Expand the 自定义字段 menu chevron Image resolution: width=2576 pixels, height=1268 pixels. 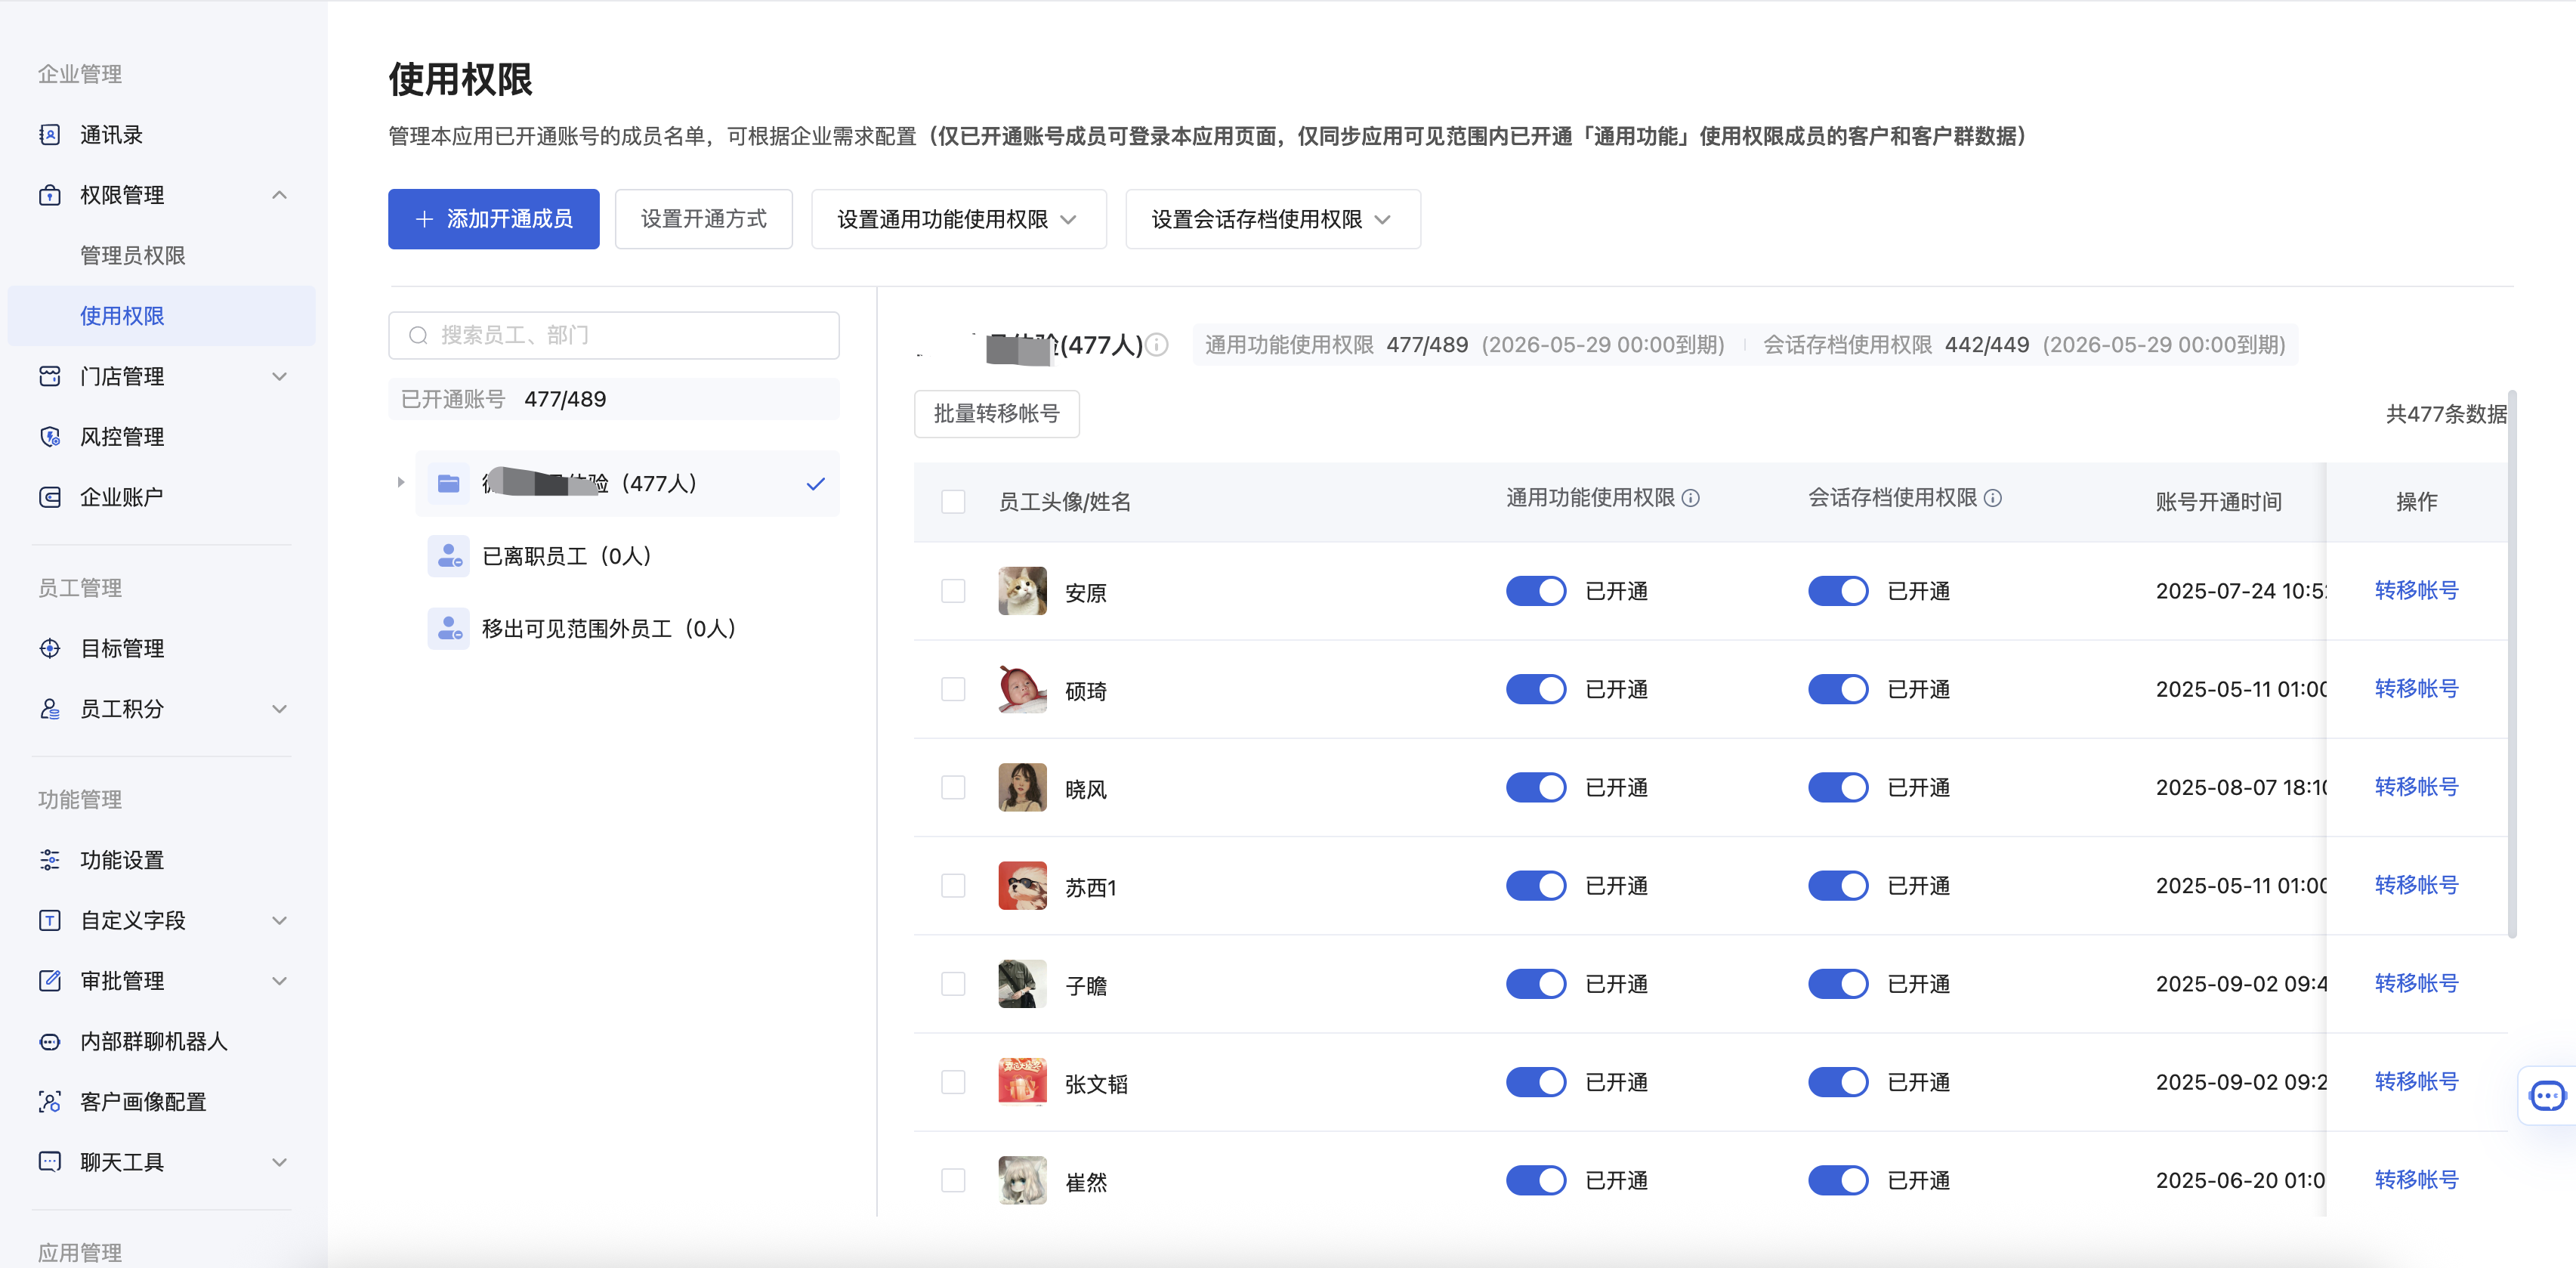tap(279, 920)
